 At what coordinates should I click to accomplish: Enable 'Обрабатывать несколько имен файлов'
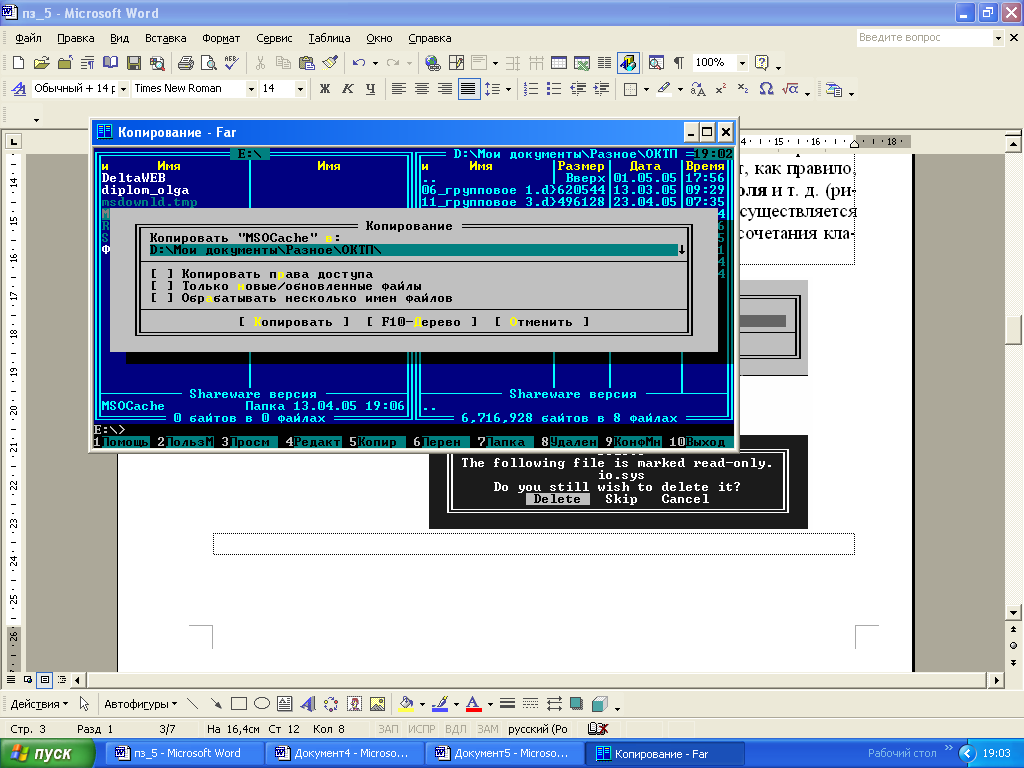pos(162,298)
